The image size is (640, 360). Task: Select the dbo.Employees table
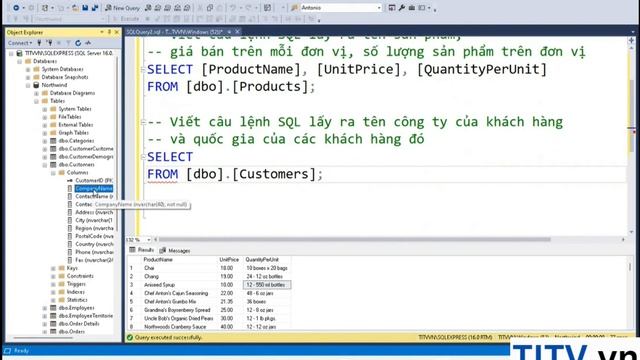pos(76,308)
